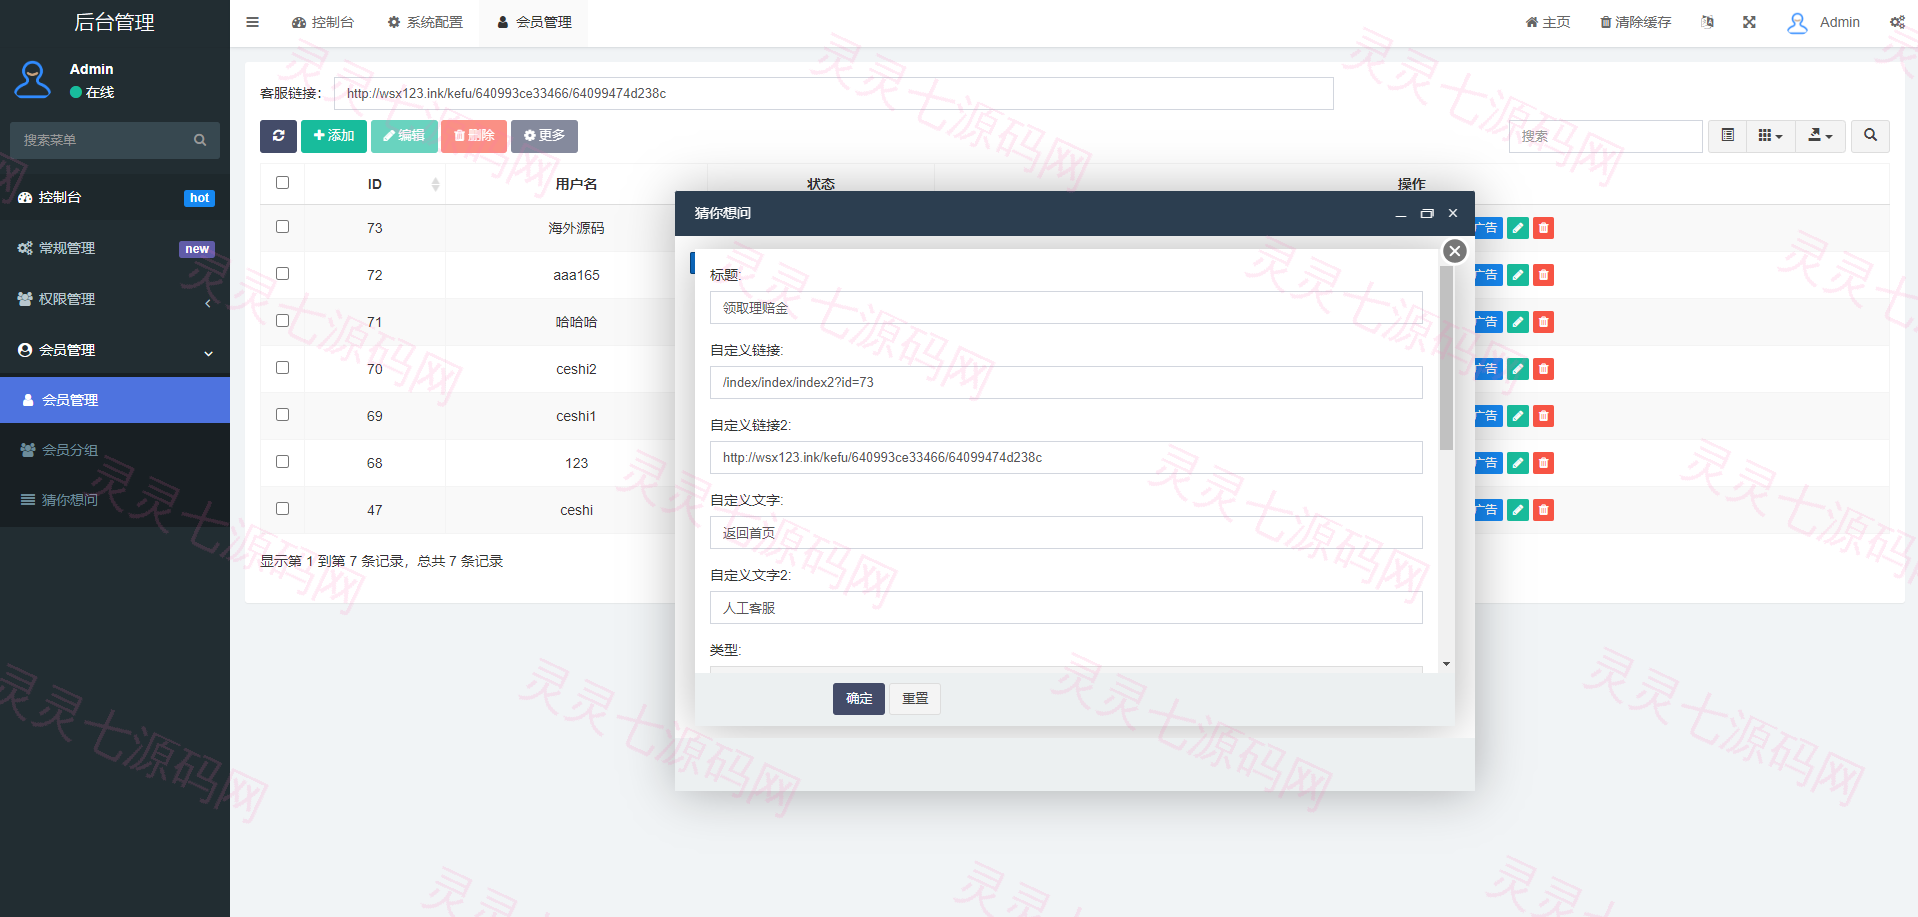Screen dimensions: 1918x917
Task: Enter fullscreen with the expand icon
Action: pyautogui.click(x=1749, y=22)
